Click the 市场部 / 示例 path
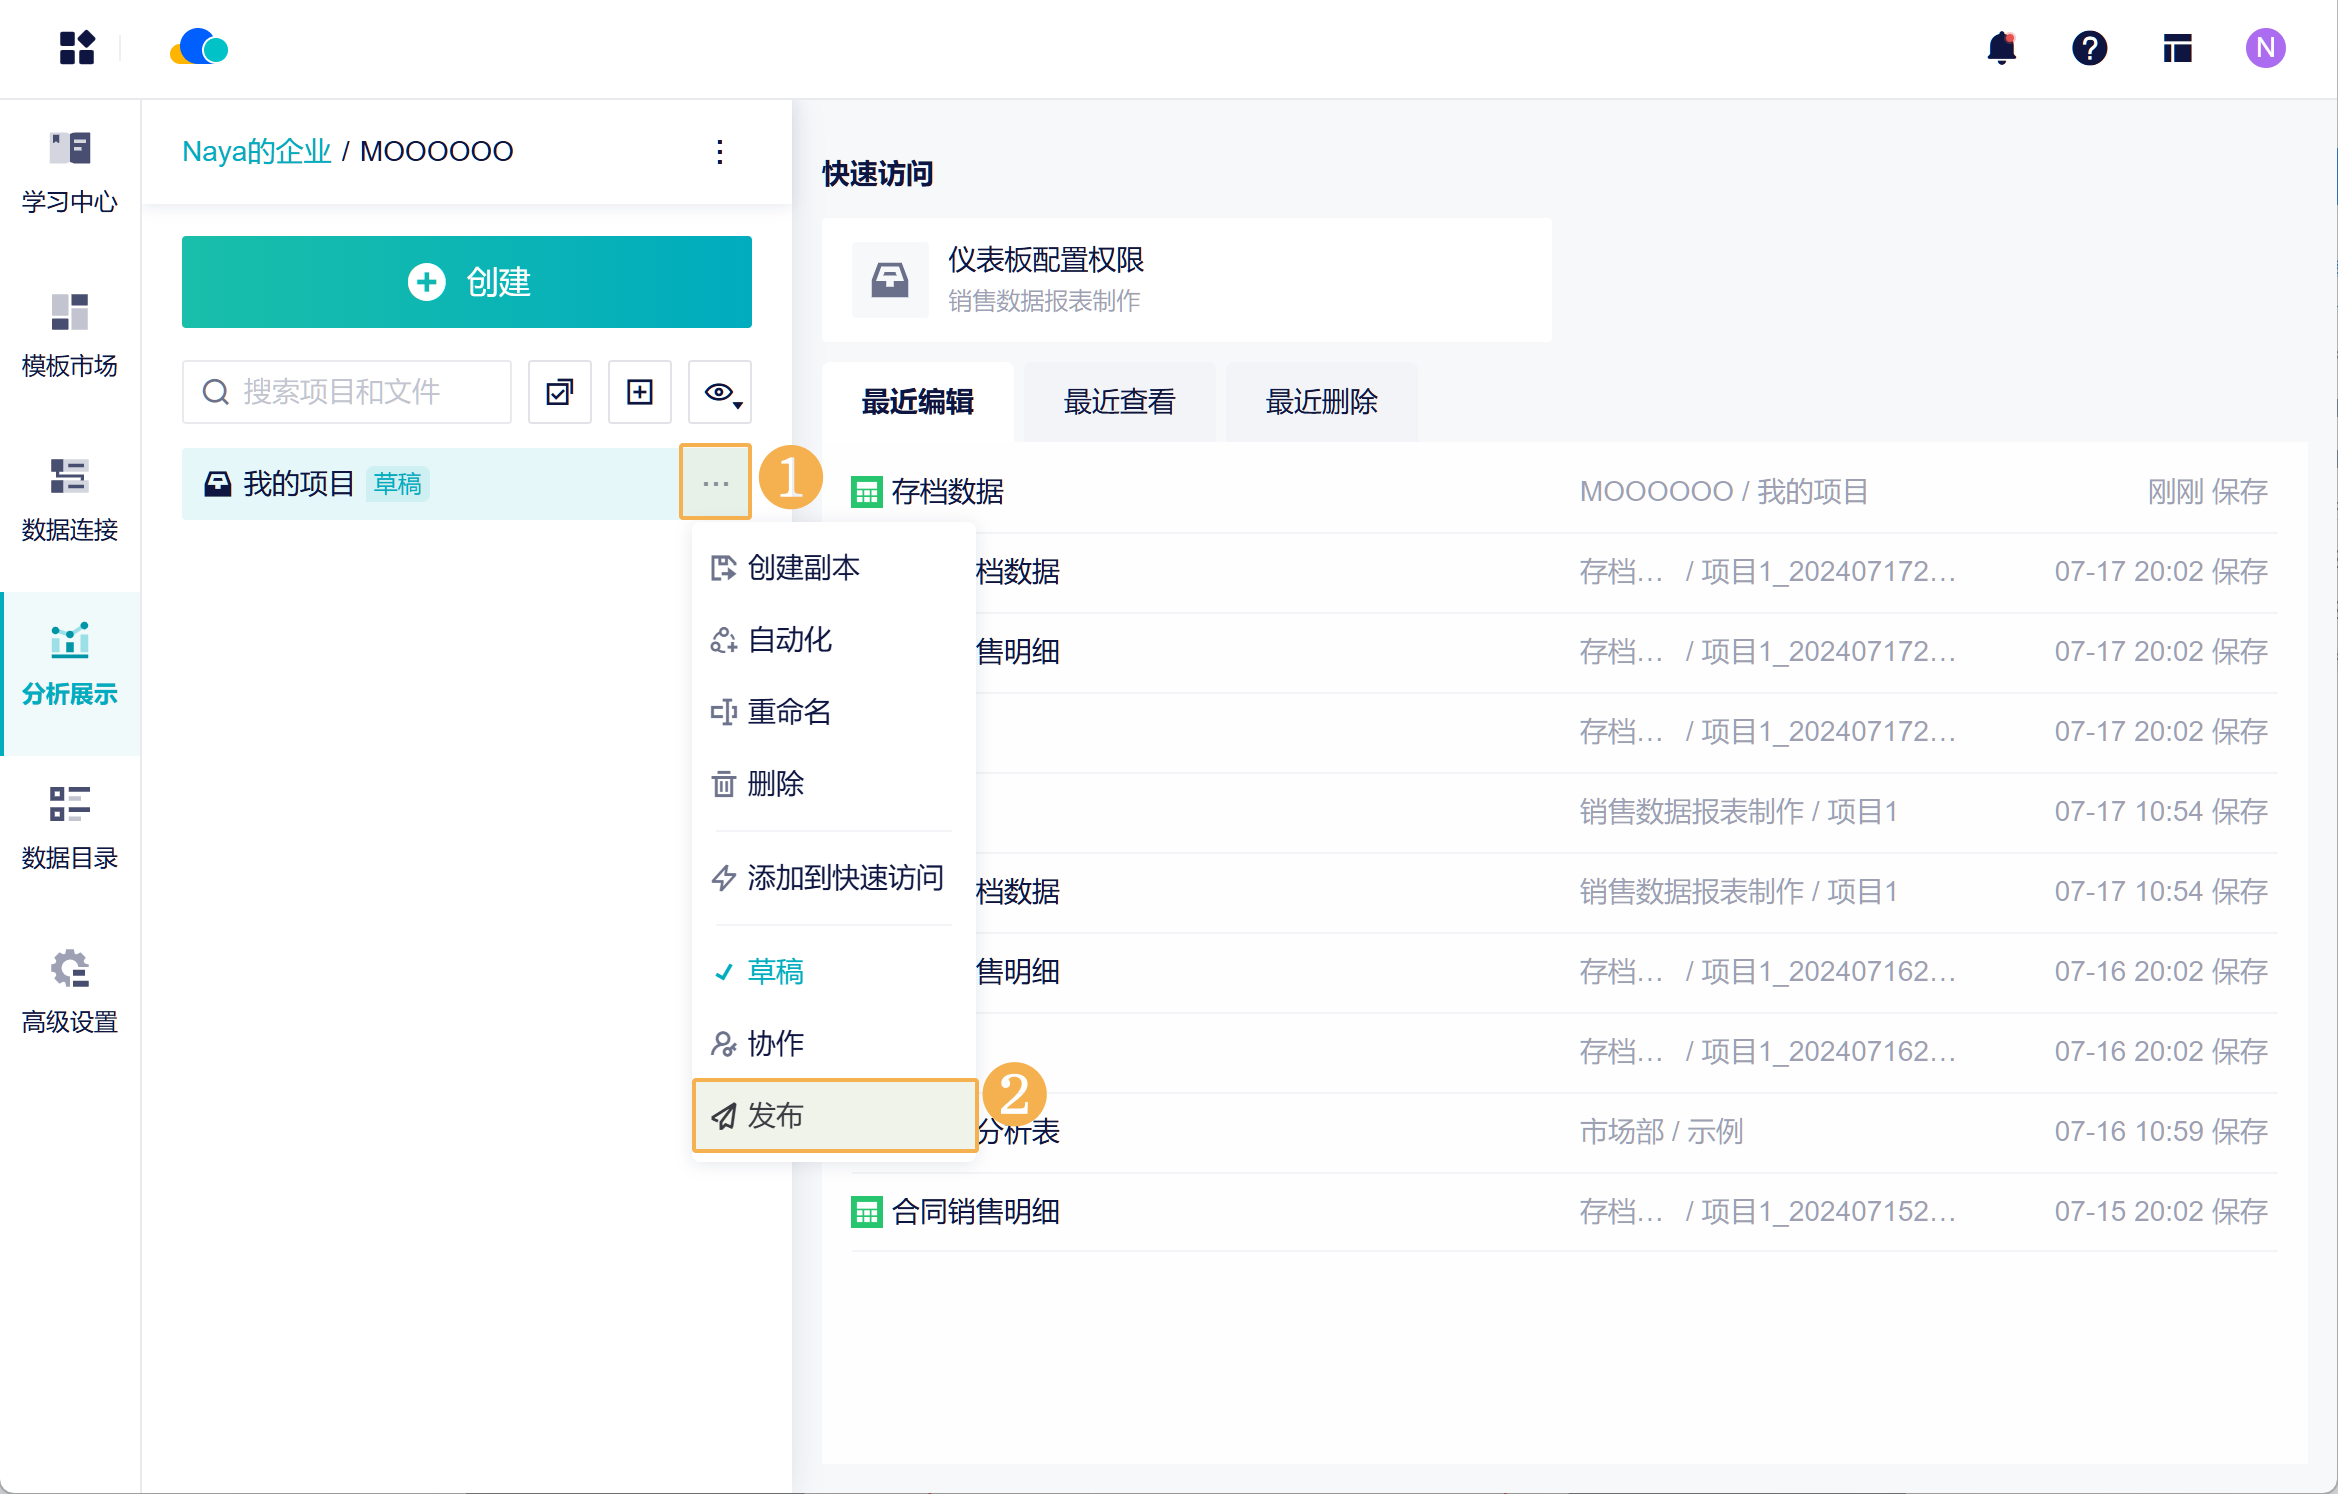Screen dimensions: 2338x1494 point(1661,1132)
